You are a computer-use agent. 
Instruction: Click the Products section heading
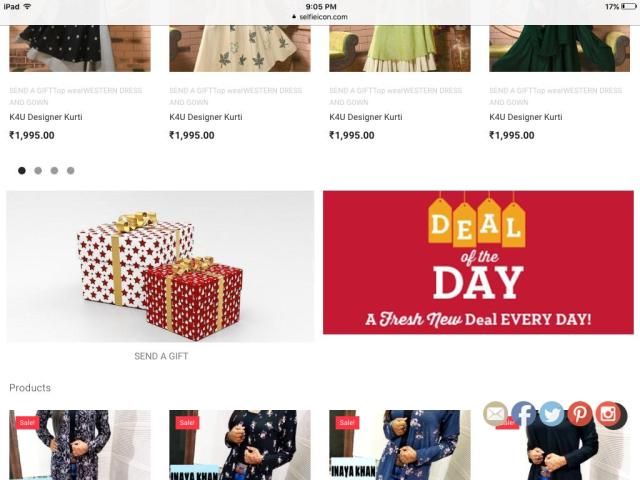(x=30, y=388)
